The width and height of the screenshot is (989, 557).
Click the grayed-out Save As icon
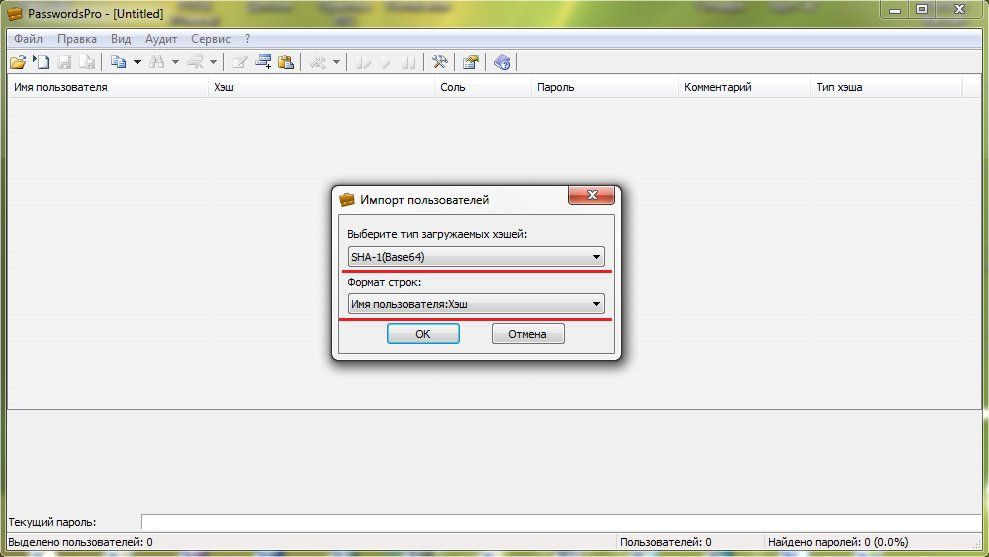(x=87, y=62)
